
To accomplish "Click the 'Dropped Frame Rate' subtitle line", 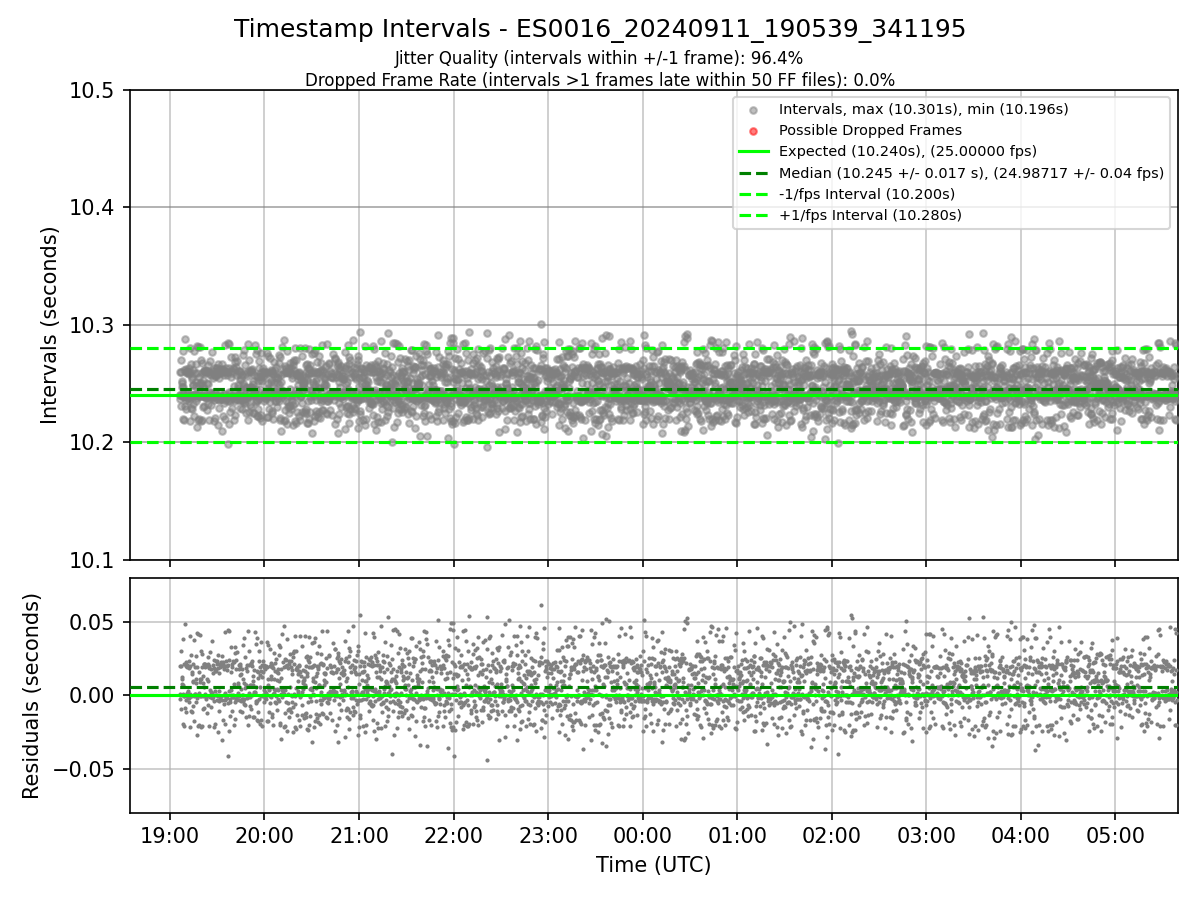I will (600, 80).
